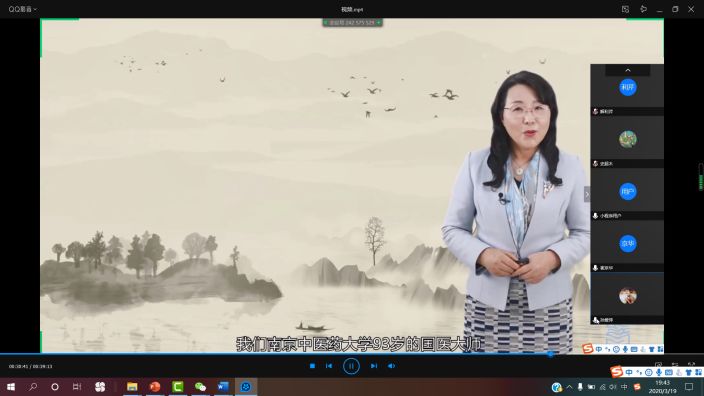Open the QQ影音 main menu dropdown

(22, 9)
